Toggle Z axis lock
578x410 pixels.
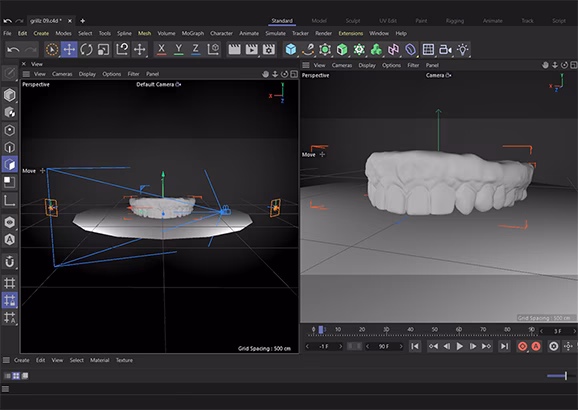[x=196, y=49]
